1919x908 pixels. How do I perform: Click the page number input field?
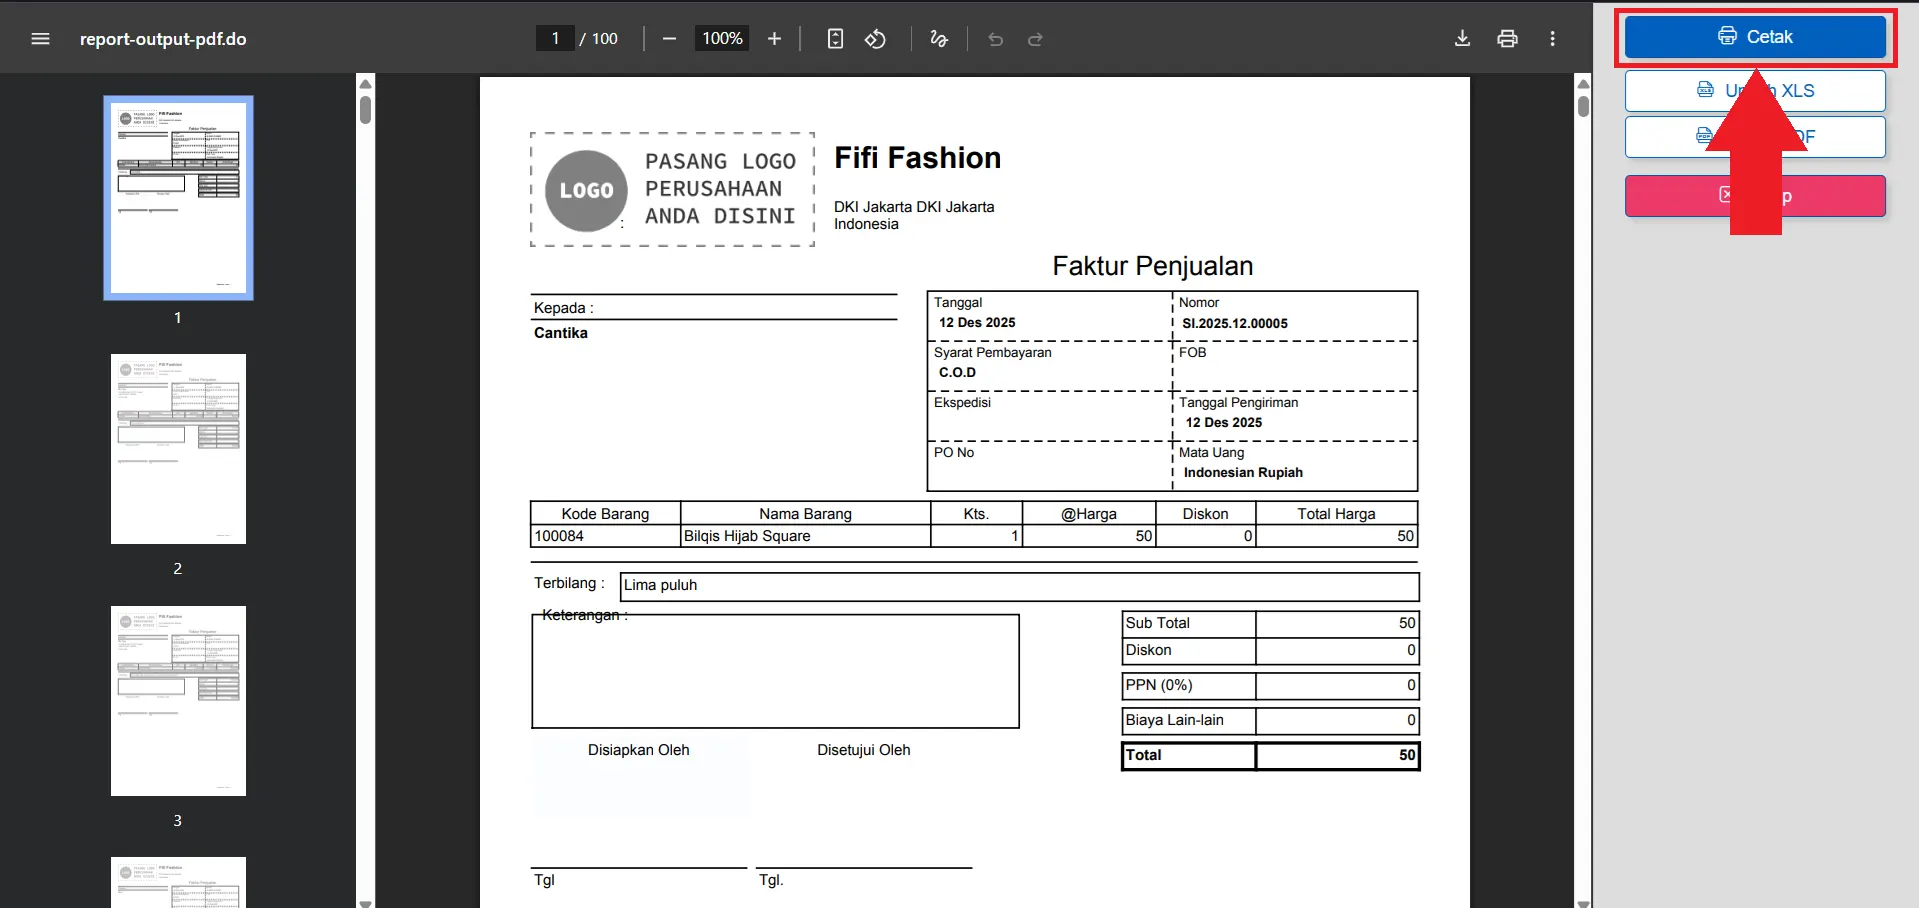click(x=555, y=39)
